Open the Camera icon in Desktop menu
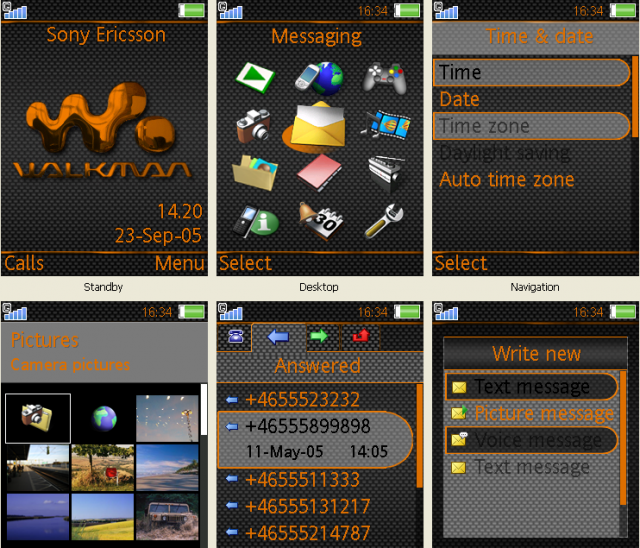The height and width of the screenshot is (548, 640). click(x=254, y=125)
